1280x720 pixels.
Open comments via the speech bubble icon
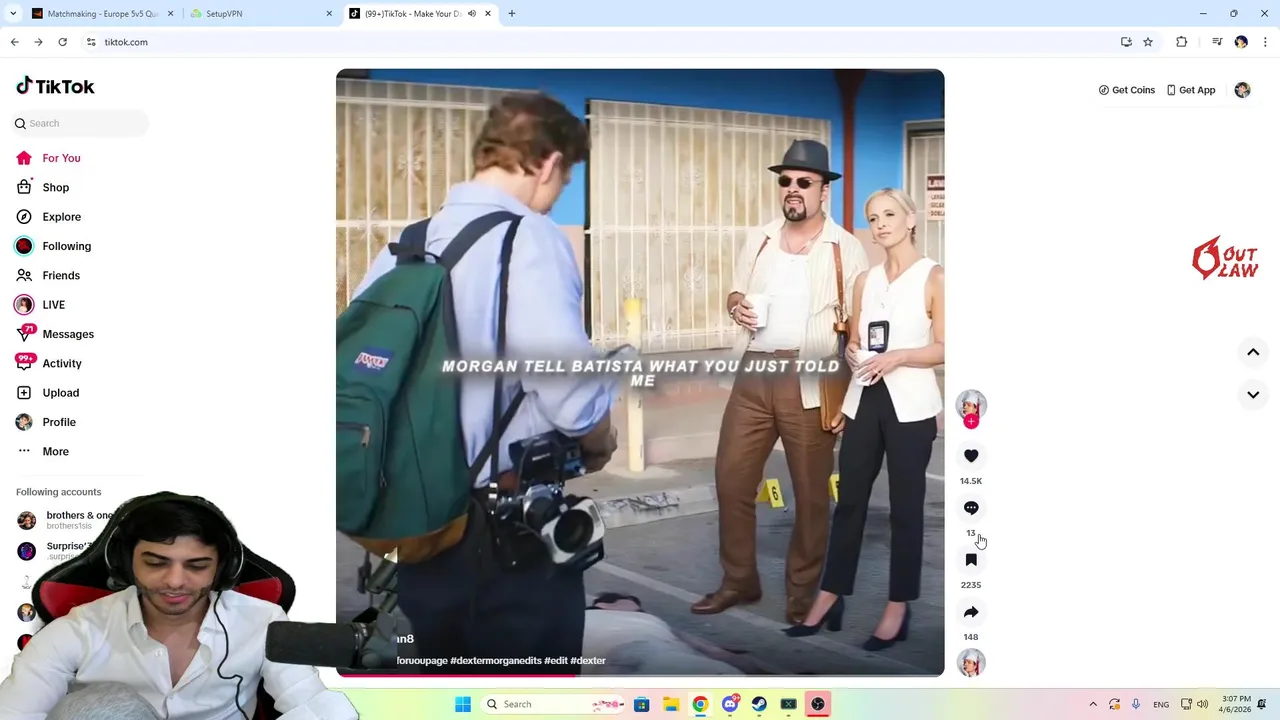click(x=971, y=508)
